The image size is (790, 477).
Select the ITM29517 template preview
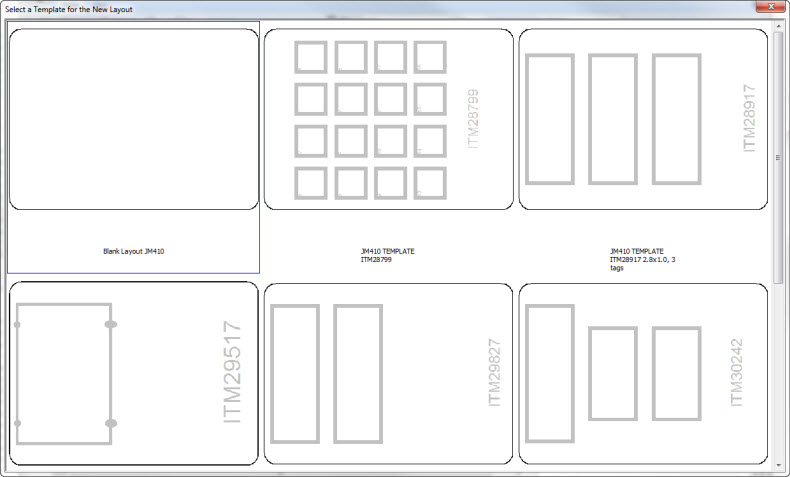pos(134,373)
